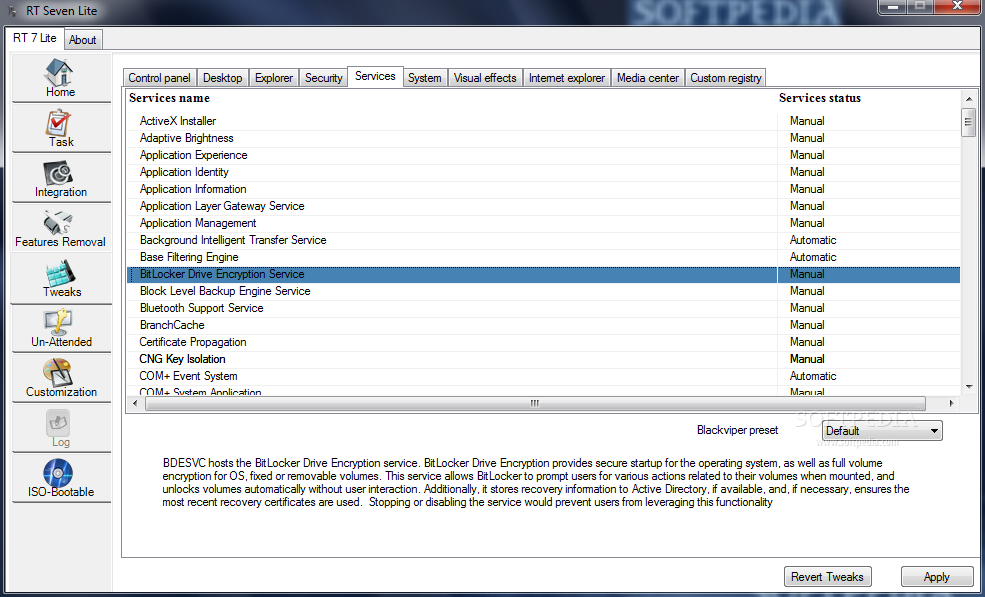Click the Services name column header
The height and width of the screenshot is (597, 985).
click(x=170, y=98)
